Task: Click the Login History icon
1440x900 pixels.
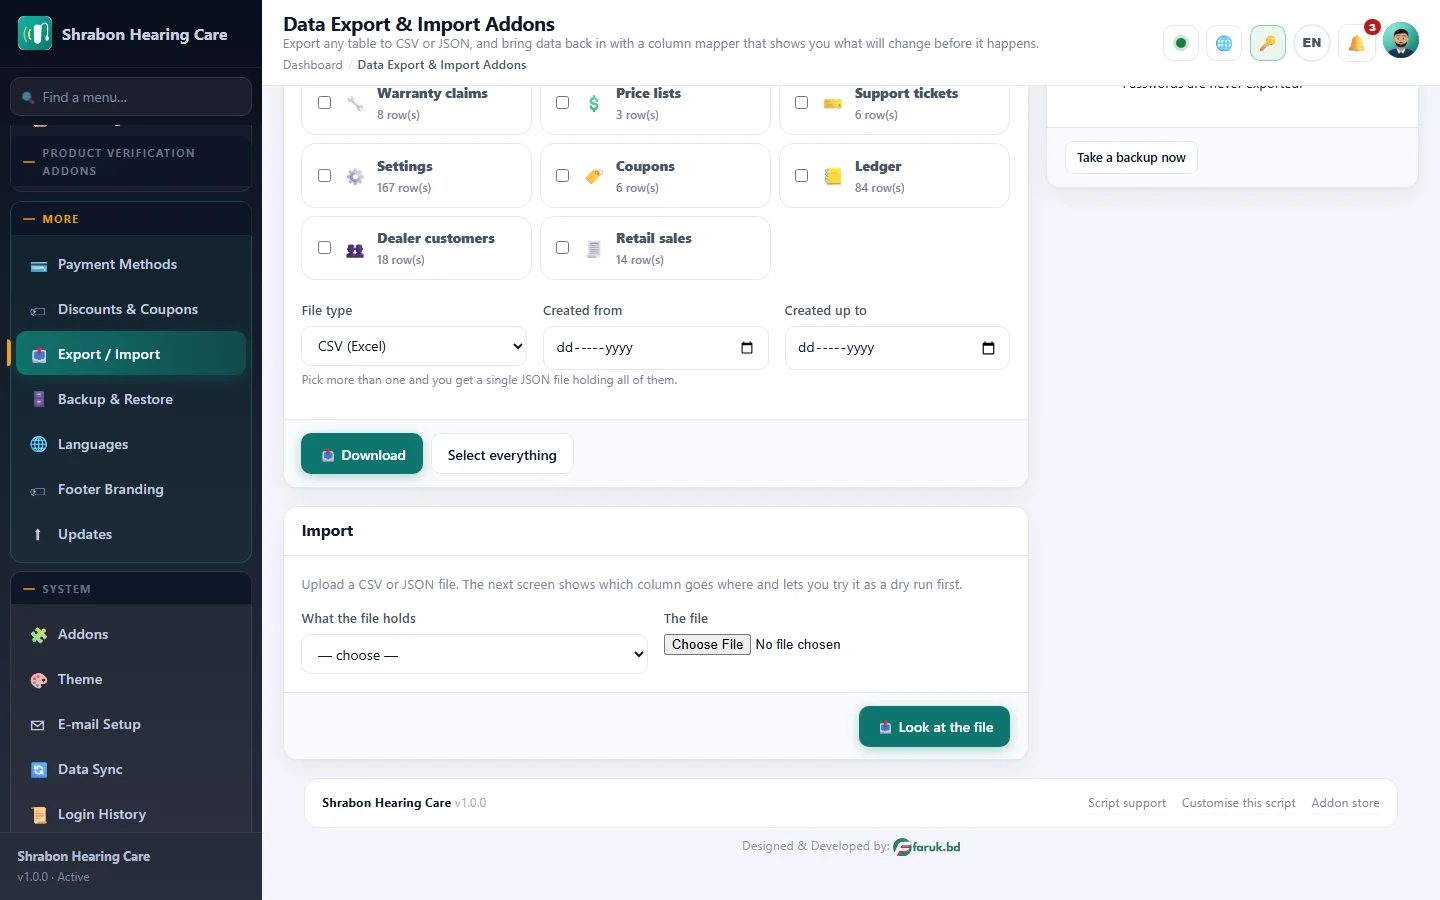Action: [x=39, y=815]
